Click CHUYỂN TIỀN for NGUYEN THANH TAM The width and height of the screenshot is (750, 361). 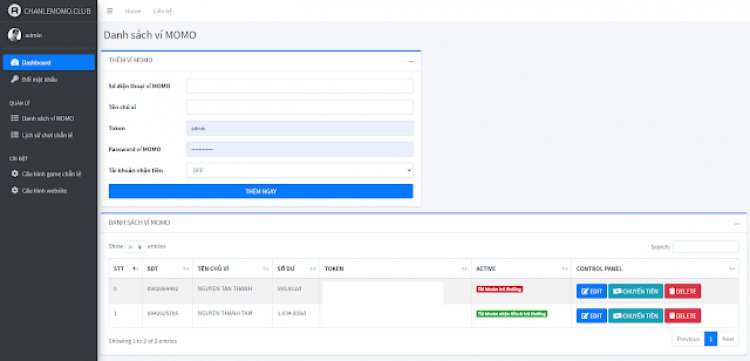636,316
